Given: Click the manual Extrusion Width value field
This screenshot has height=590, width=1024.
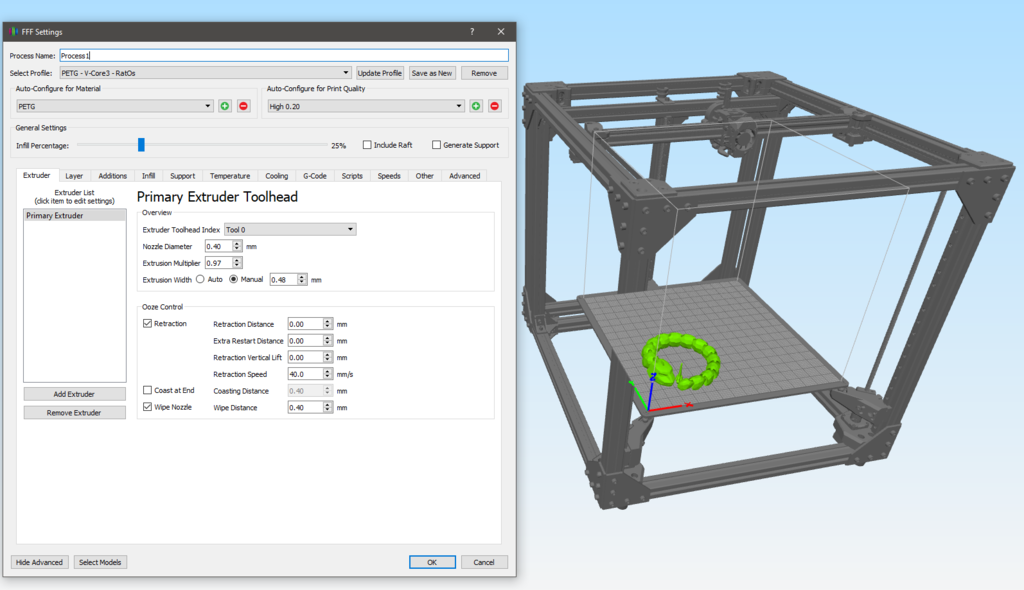Looking at the screenshot, I should pyautogui.click(x=283, y=280).
